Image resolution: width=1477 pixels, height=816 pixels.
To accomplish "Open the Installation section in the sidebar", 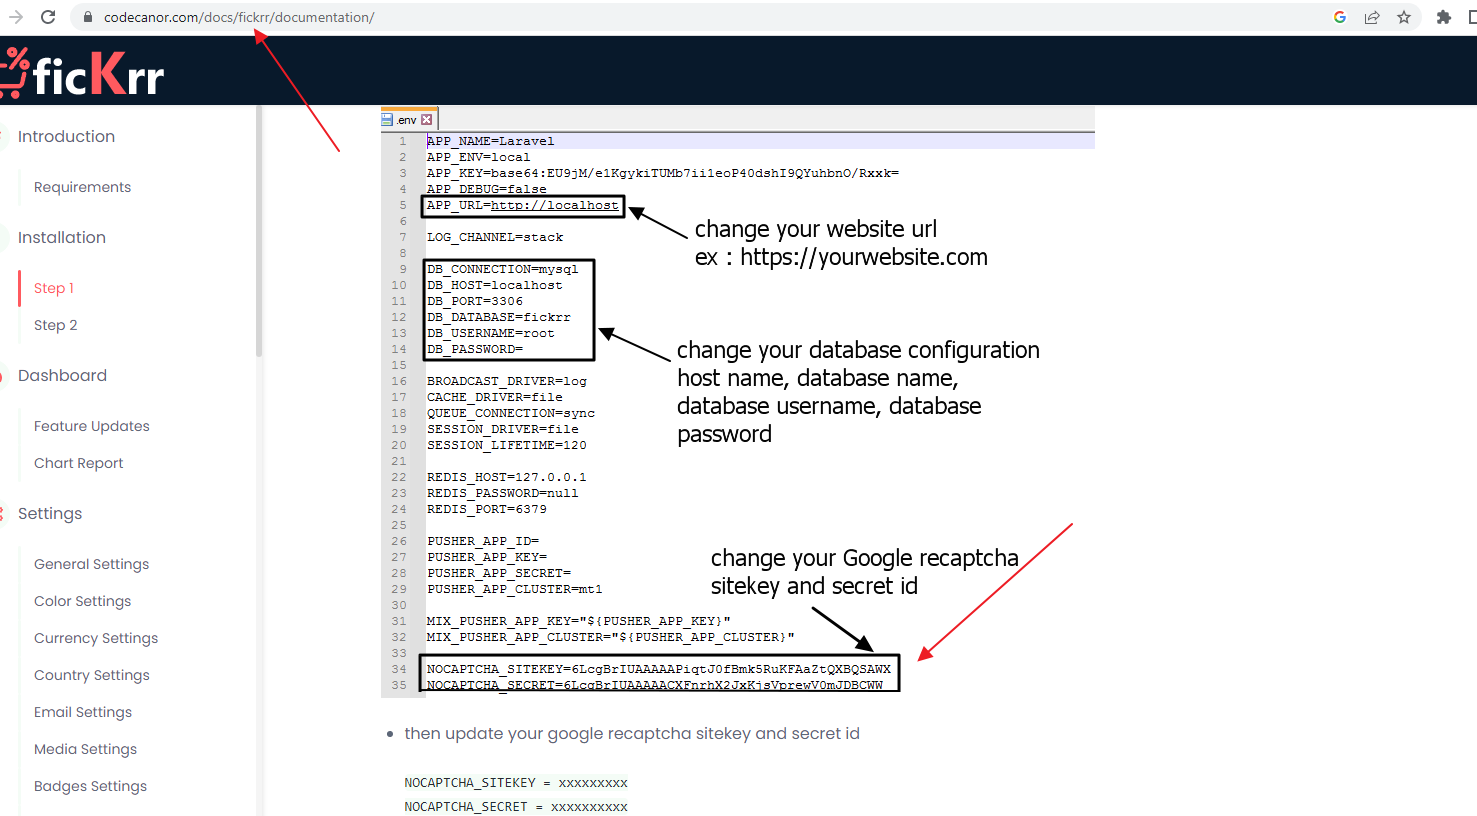I will pos(62,238).
